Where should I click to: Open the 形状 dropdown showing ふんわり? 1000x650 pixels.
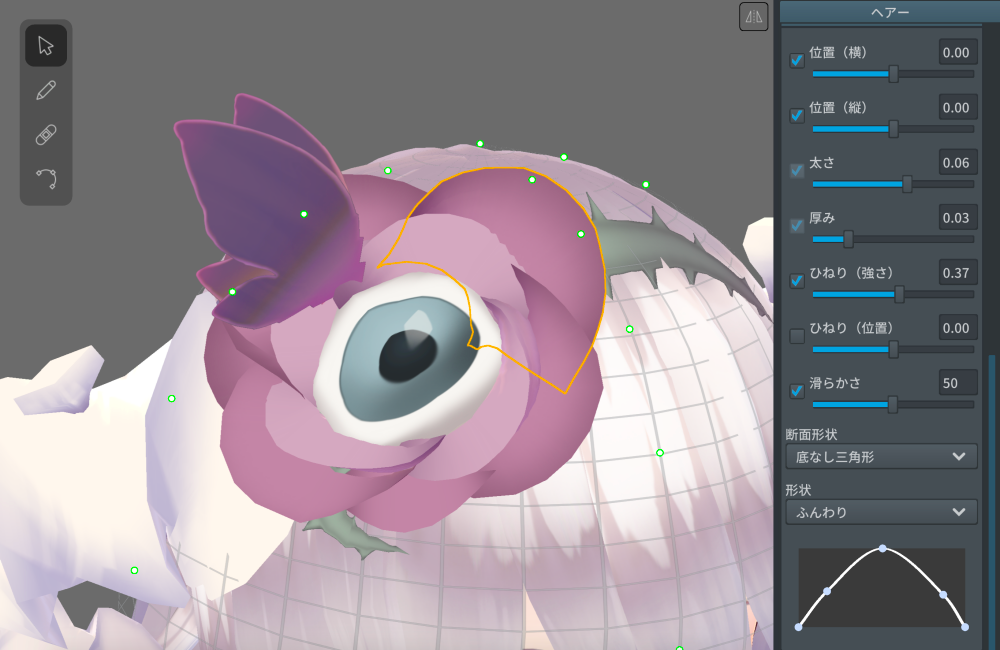click(881, 512)
